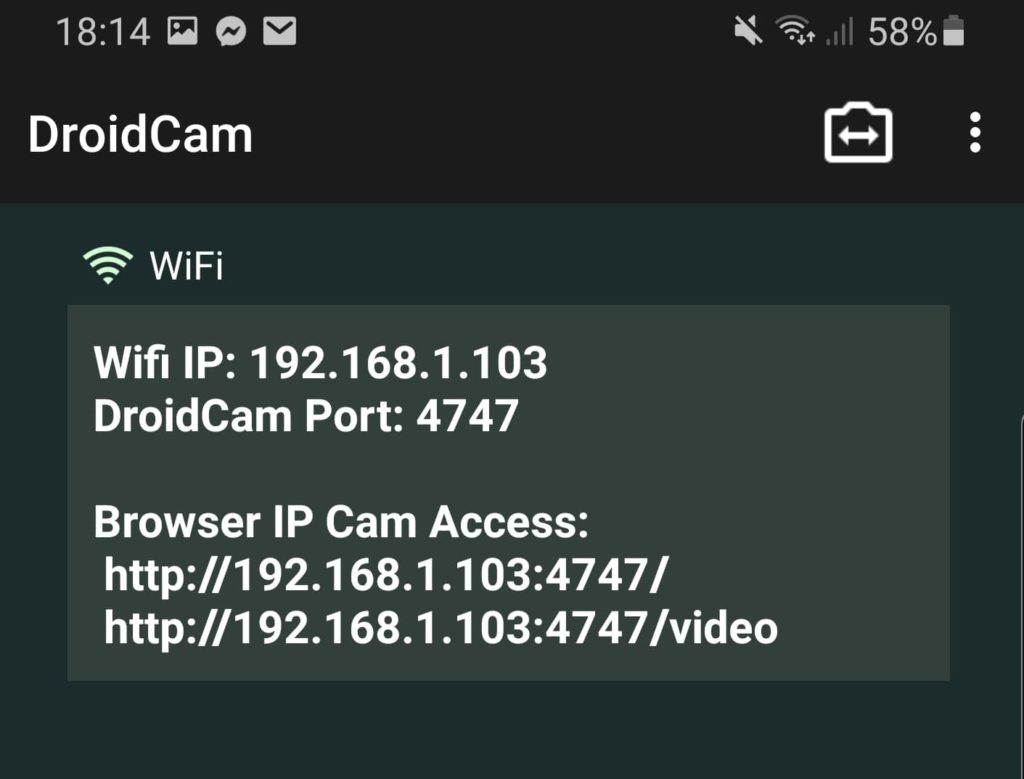Click the DroidCam title label
Screen dimensions: 1024x779
point(140,133)
